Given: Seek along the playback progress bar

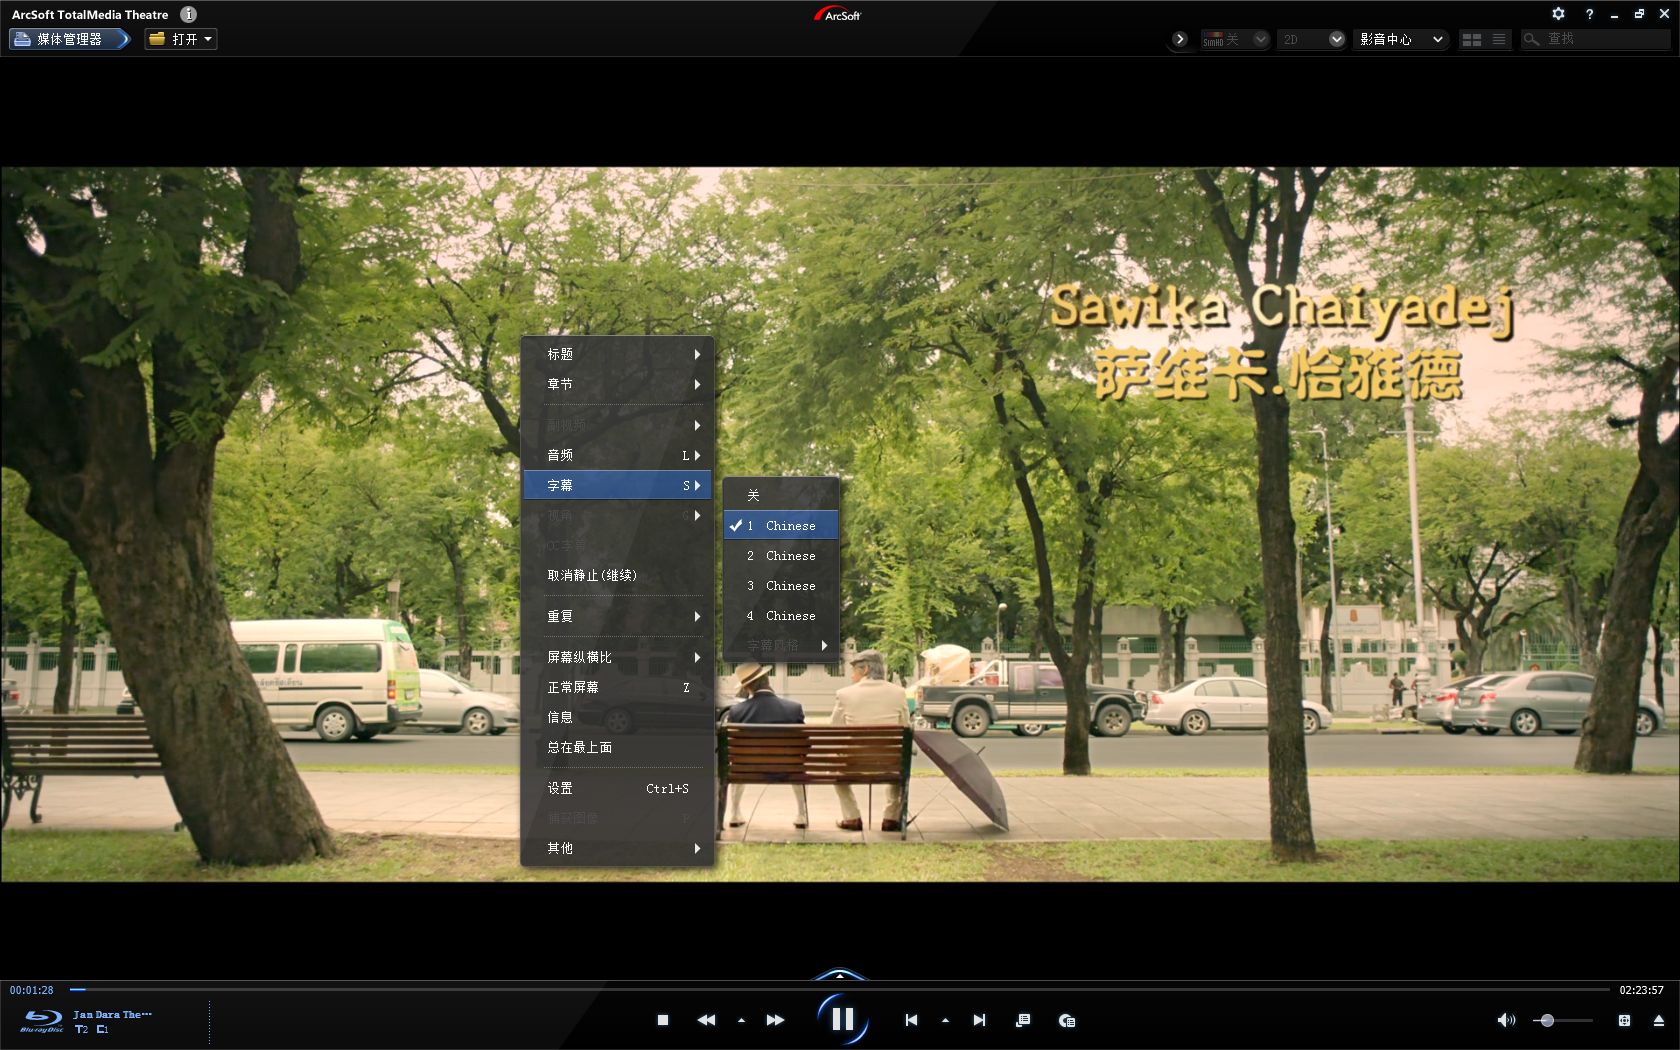Looking at the screenshot, I should coord(839,989).
